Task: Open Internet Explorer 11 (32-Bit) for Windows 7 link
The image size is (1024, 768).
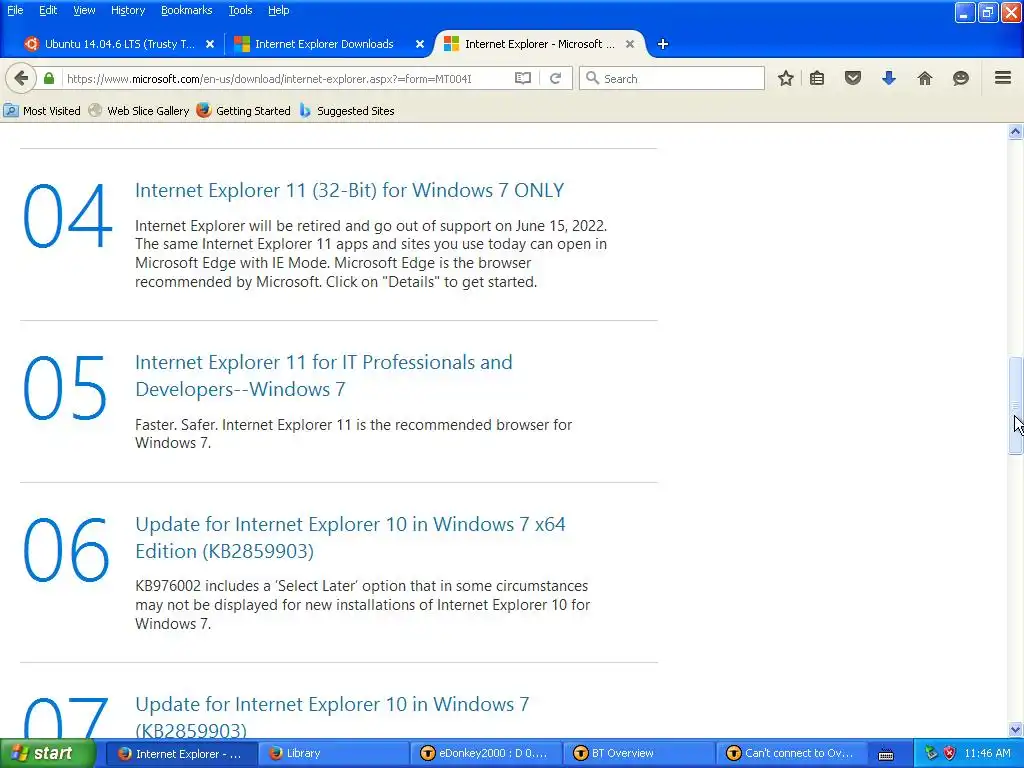Action: (349, 190)
